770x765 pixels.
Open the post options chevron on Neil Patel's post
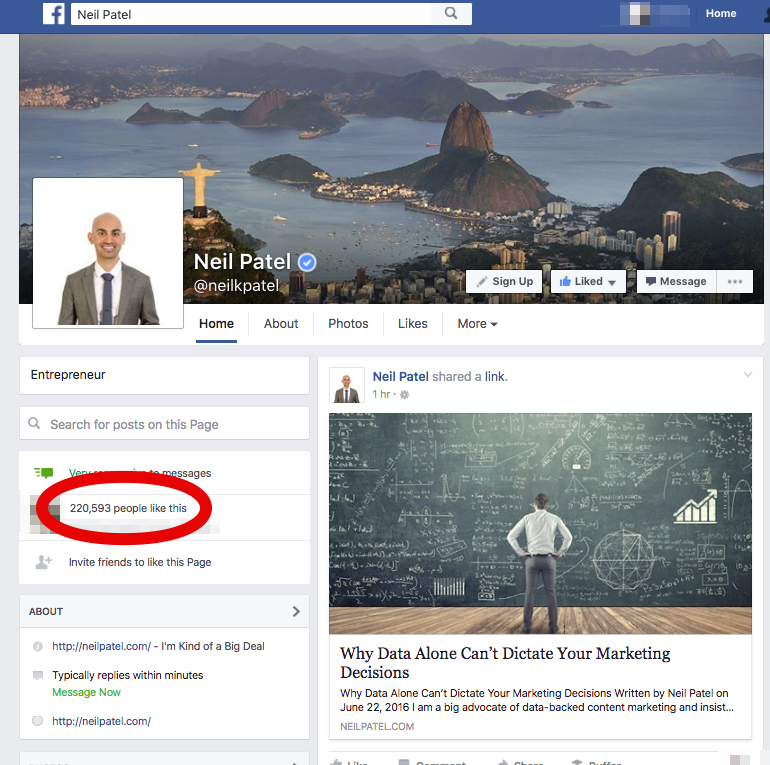[x=747, y=375]
